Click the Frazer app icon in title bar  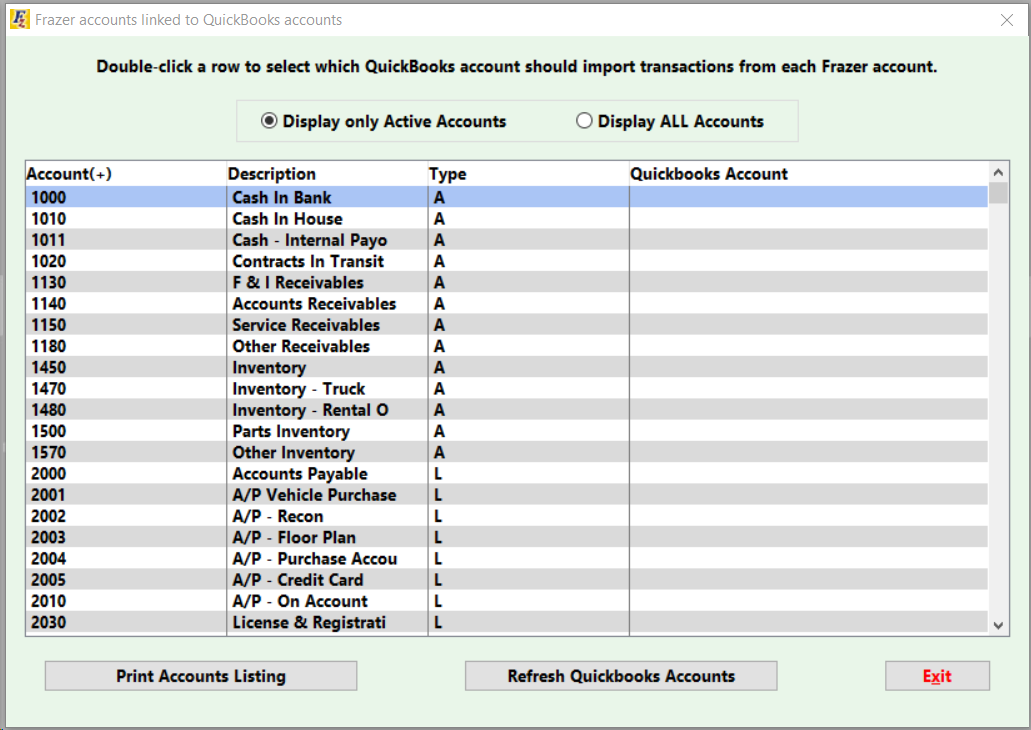[19, 19]
